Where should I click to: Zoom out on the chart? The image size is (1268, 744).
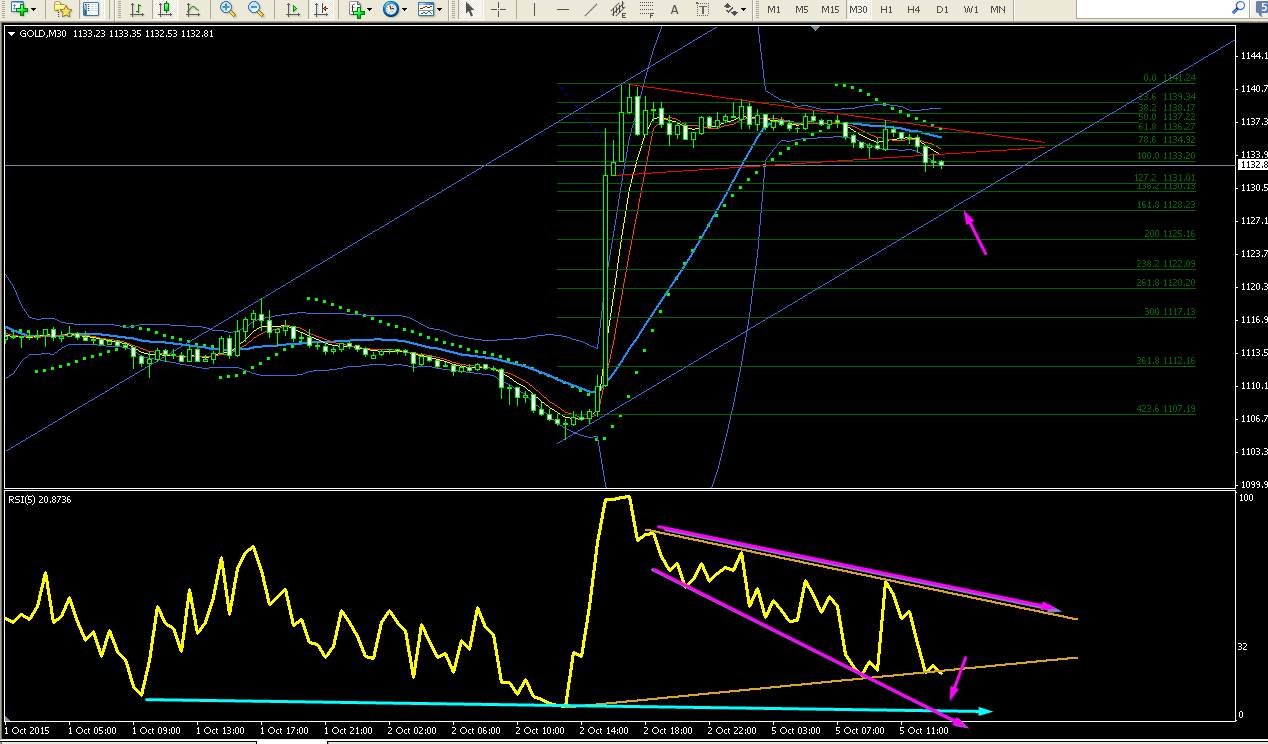[x=256, y=9]
